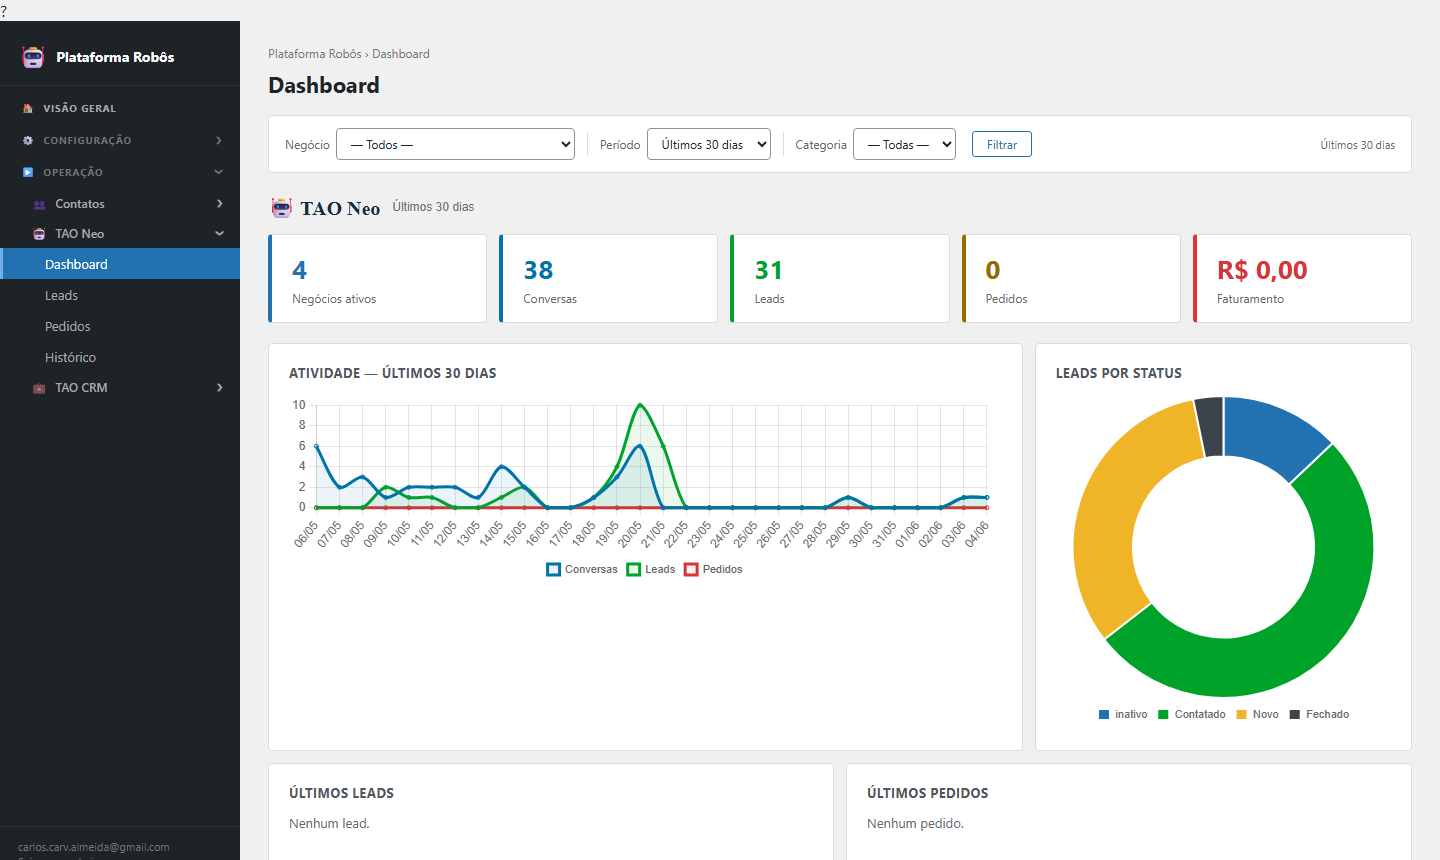
Task: Click the Plataforma Robôs breadcrumb link
Action: (x=315, y=54)
